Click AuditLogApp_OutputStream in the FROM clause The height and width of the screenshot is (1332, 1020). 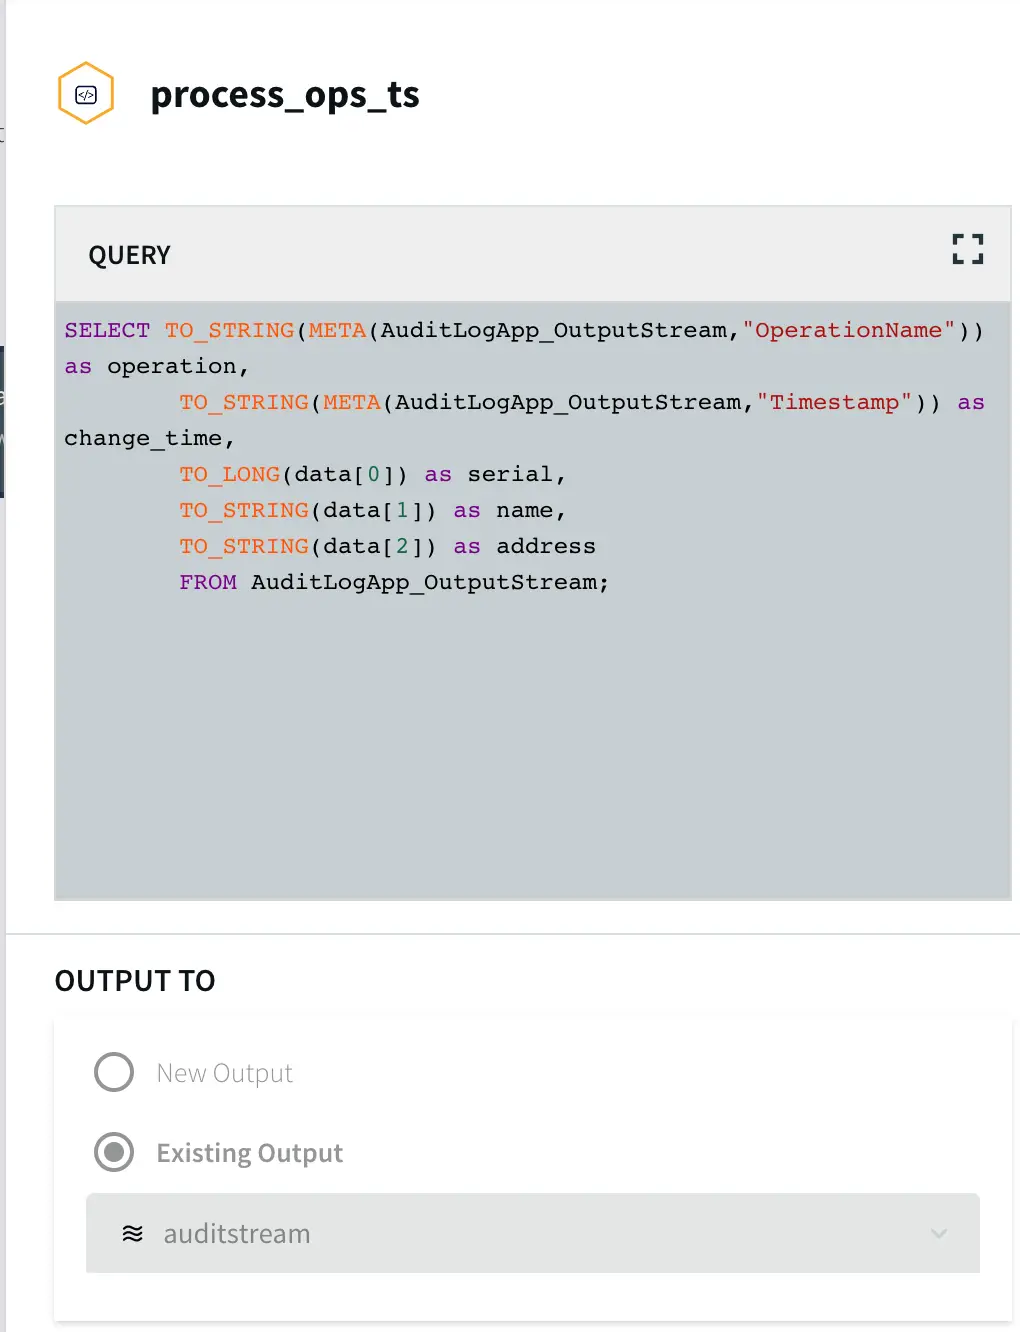tap(424, 583)
